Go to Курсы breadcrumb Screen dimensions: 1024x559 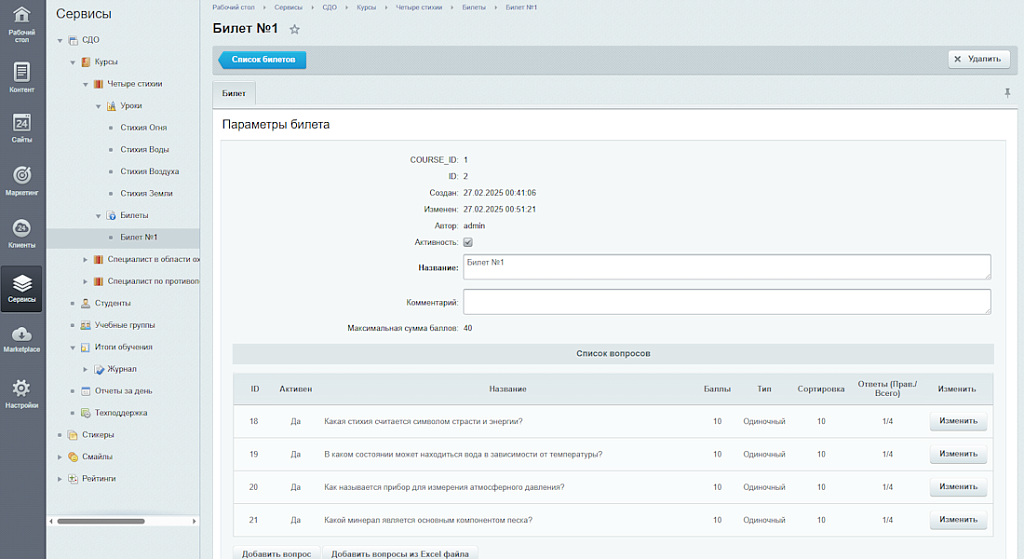click(366, 7)
